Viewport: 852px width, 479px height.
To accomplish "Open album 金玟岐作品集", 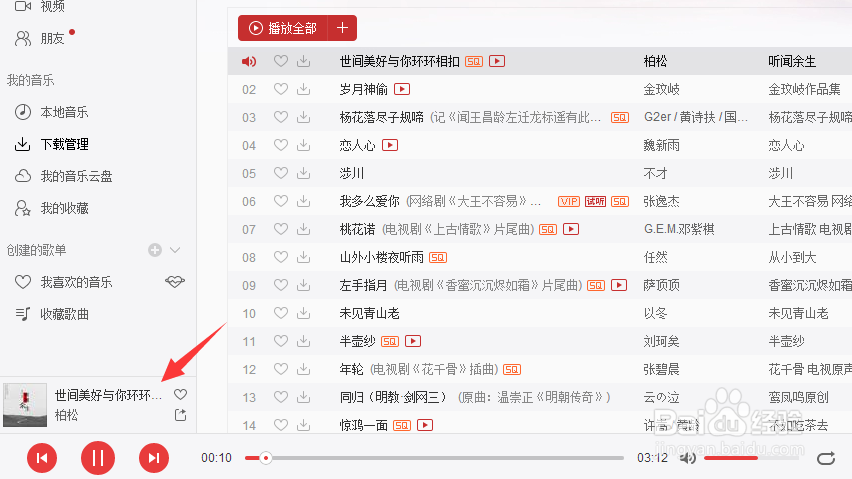I will pyautogui.click(x=804, y=89).
